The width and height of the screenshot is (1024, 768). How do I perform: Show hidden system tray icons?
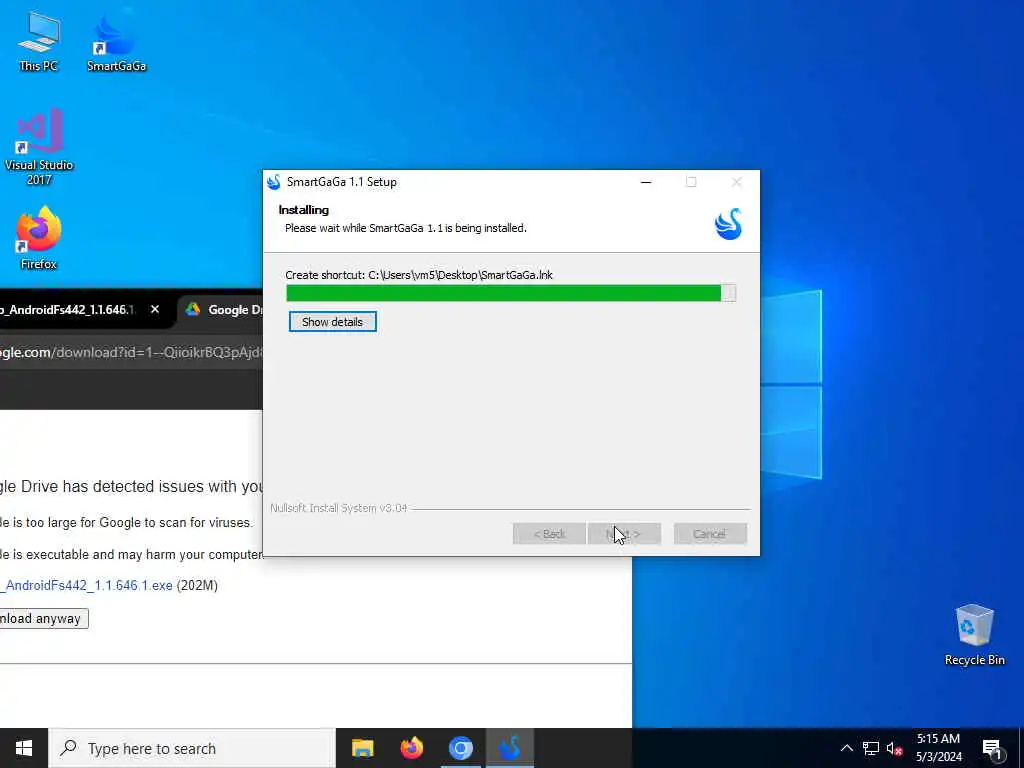point(846,748)
